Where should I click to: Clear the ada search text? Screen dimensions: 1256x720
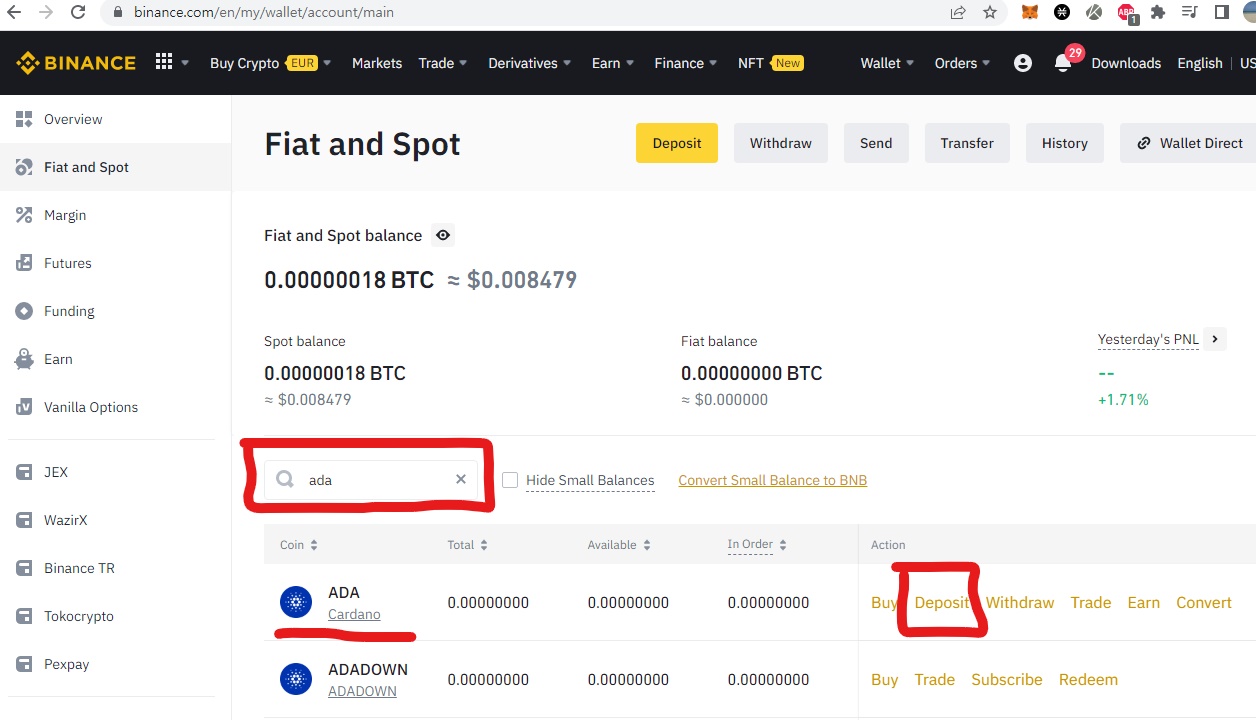click(x=461, y=479)
